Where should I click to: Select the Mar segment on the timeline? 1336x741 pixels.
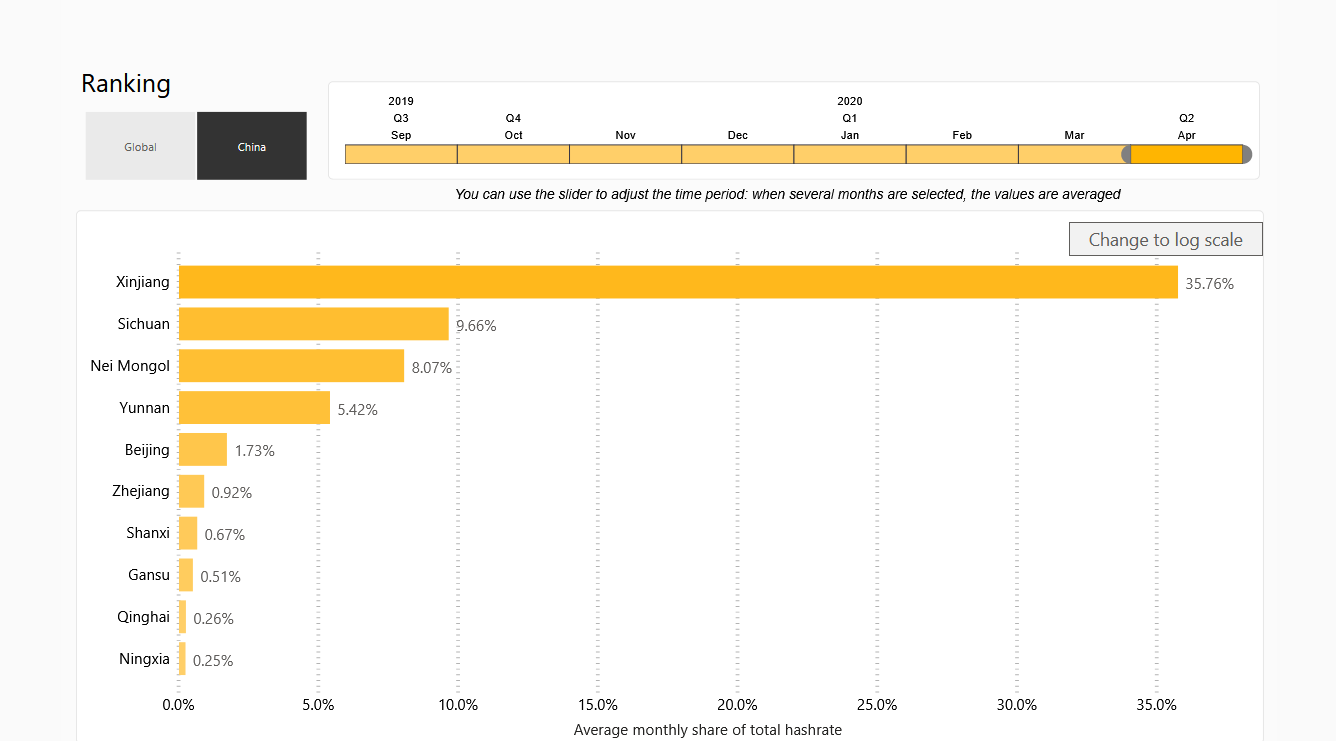(x=1072, y=154)
